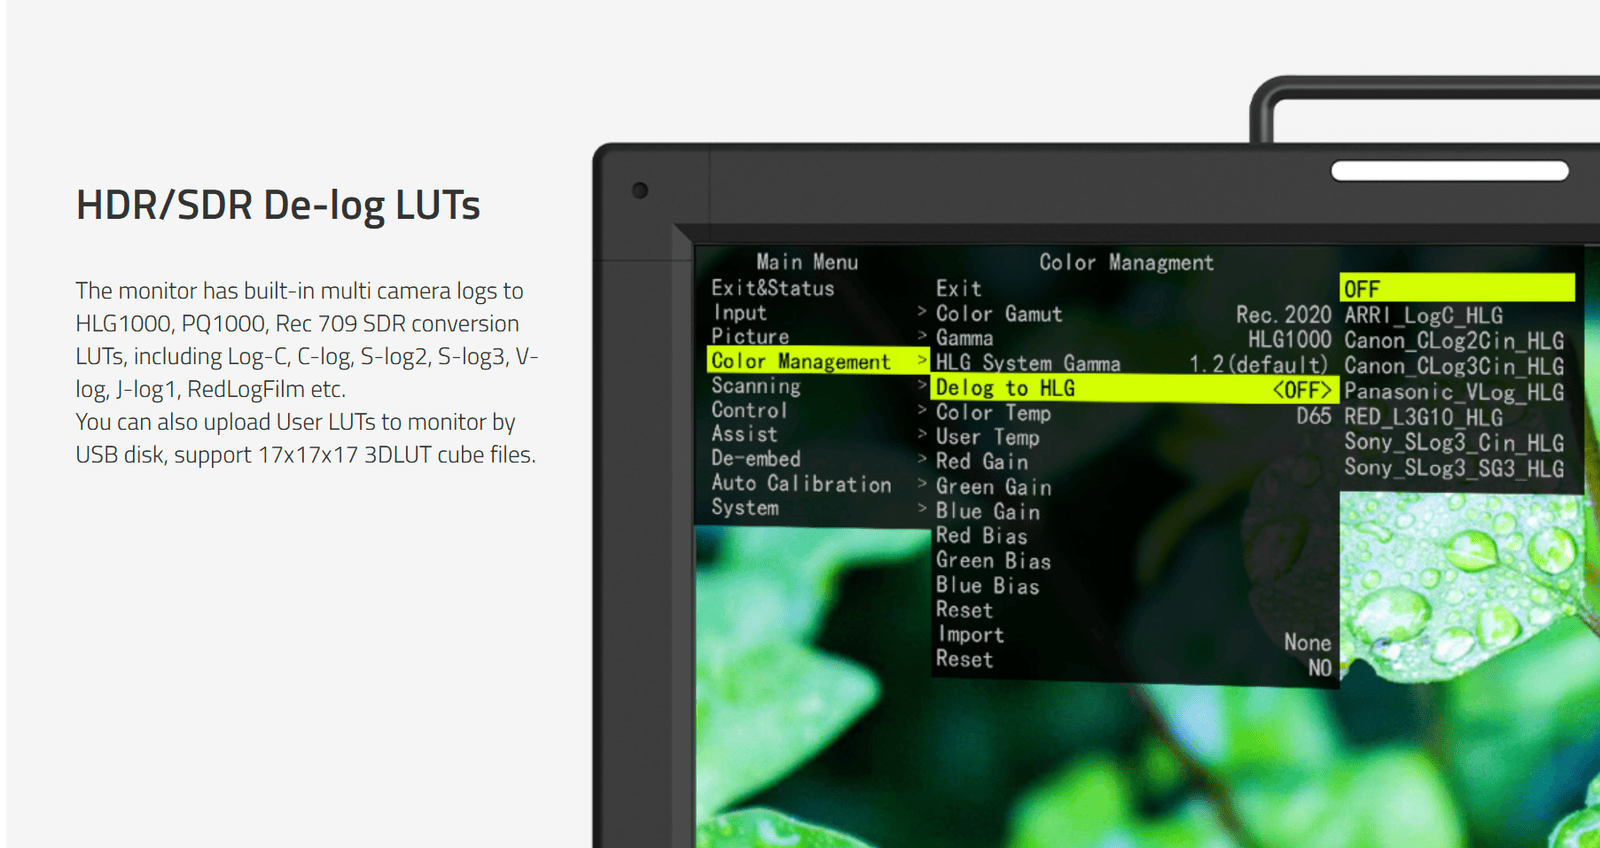The width and height of the screenshot is (1600, 848).
Task: Click the Rec. 2020 gamut value
Action: click(x=1284, y=315)
